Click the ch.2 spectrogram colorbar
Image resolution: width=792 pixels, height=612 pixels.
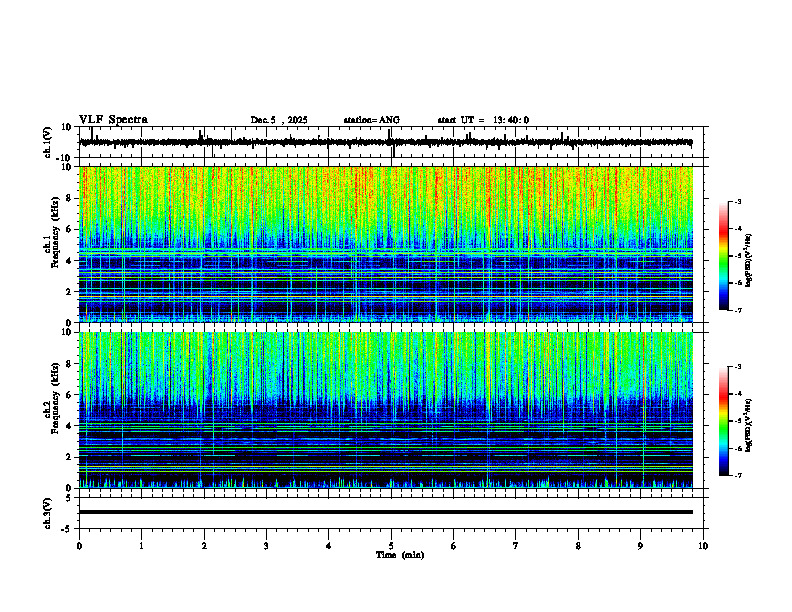tap(723, 421)
